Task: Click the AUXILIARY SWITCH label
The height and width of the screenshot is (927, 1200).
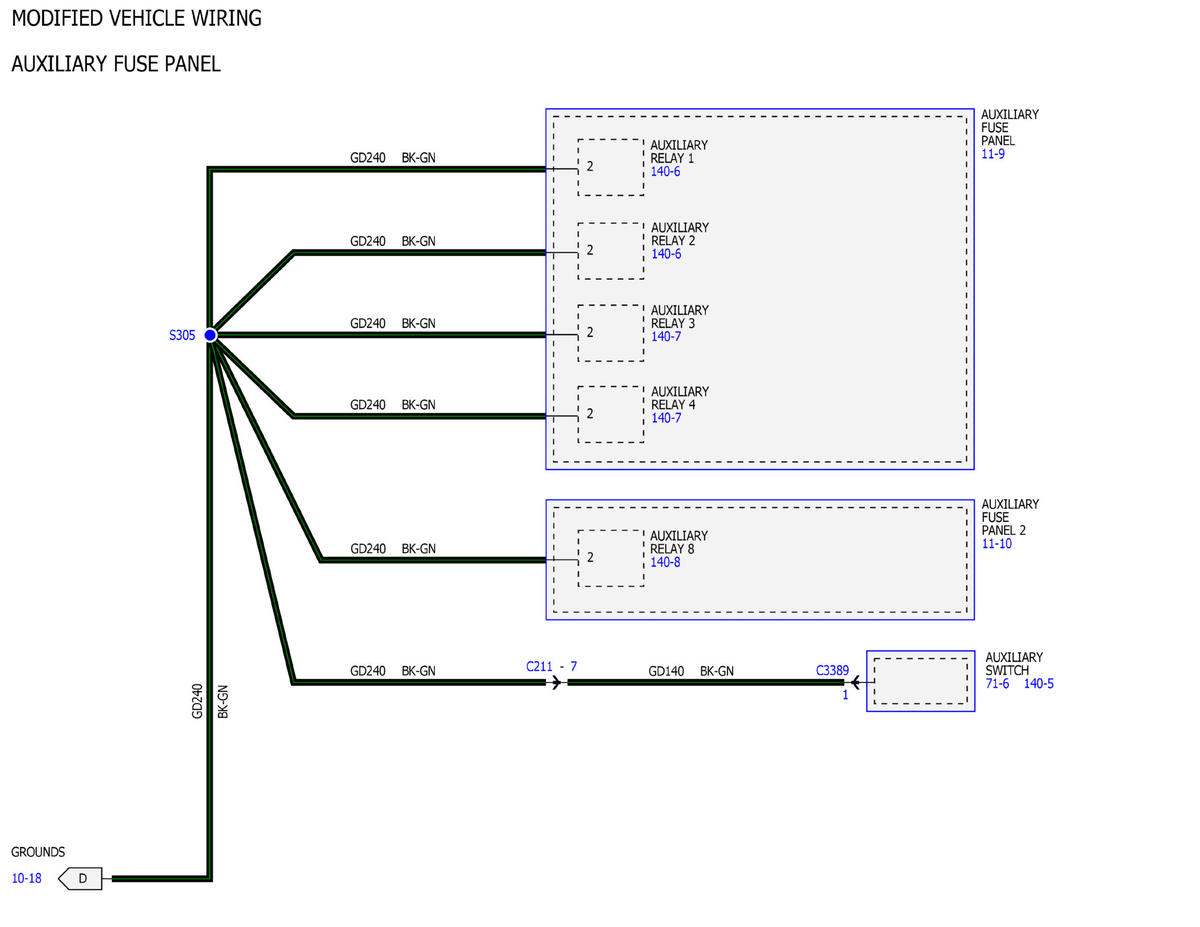Action: point(1014,664)
